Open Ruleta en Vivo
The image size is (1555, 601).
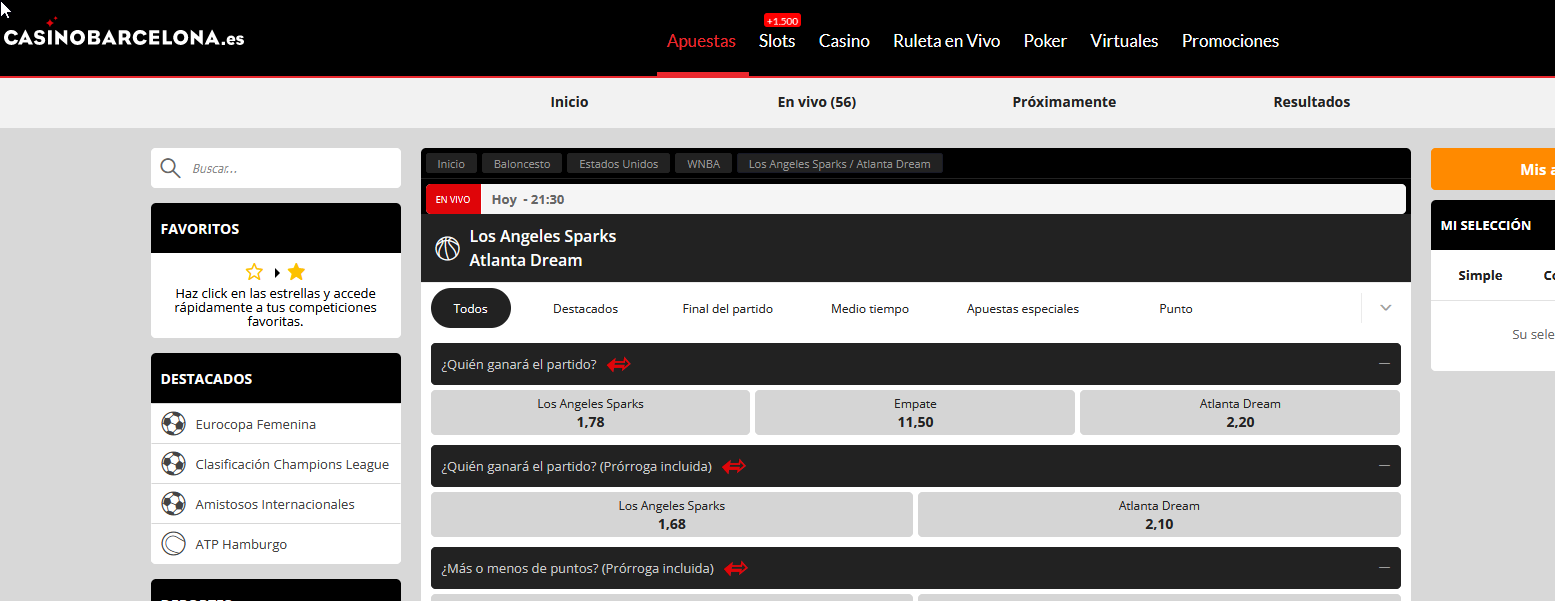point(946,41)
